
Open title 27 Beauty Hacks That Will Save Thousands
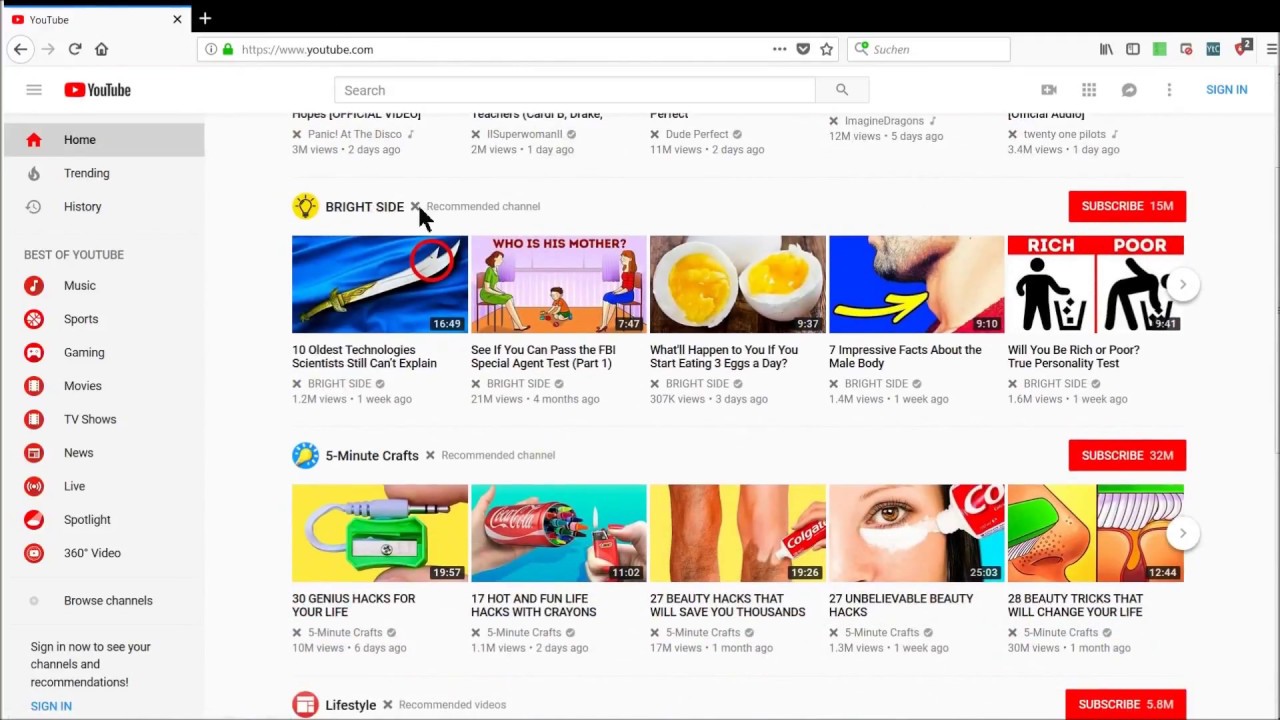tap(728, 605)
